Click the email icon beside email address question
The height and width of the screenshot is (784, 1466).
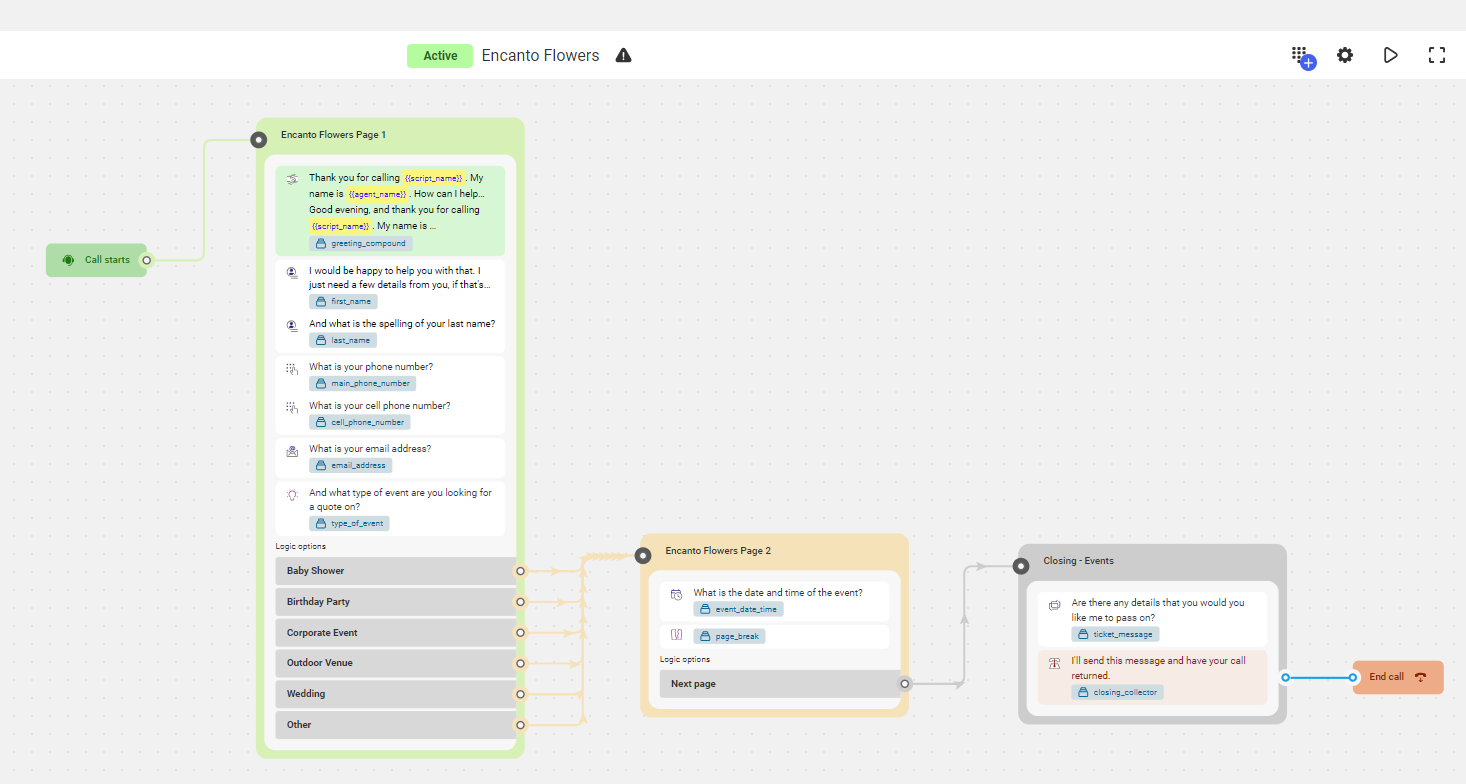click(292, 451)
